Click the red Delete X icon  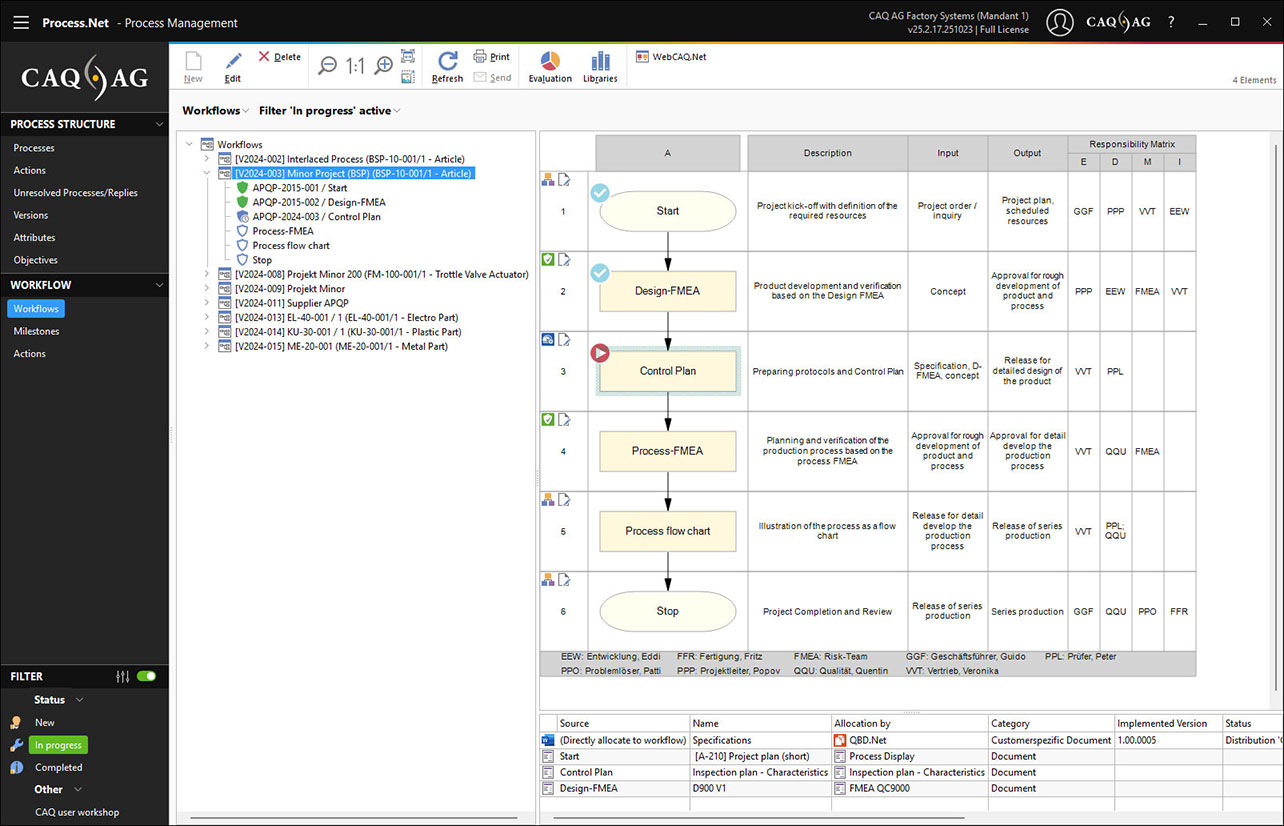[265, 57]
